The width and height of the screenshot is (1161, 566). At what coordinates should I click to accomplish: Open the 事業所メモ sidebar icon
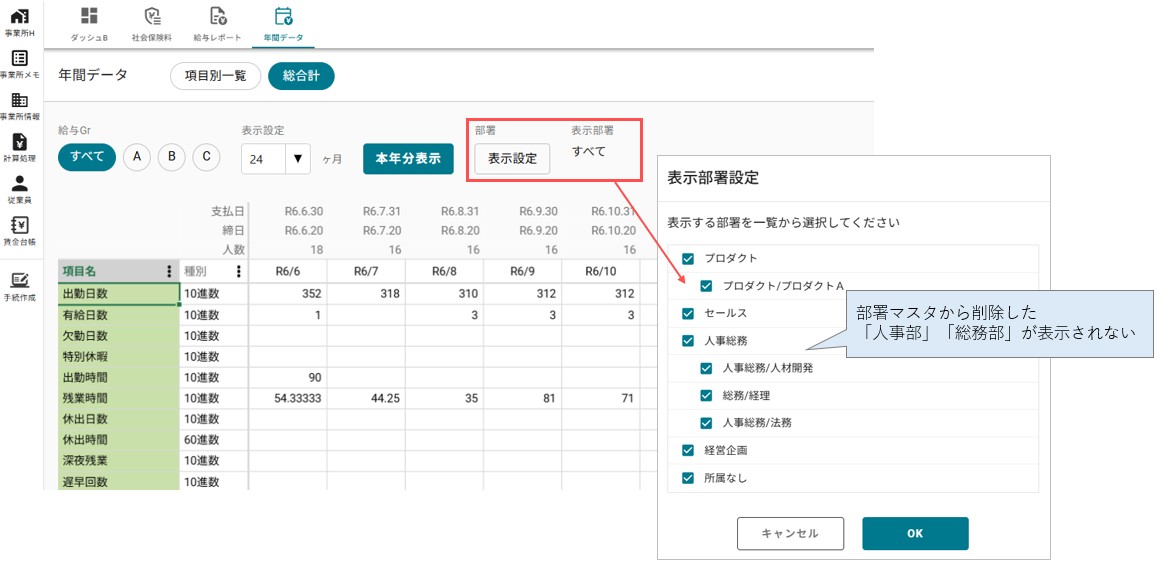point(20,59)
